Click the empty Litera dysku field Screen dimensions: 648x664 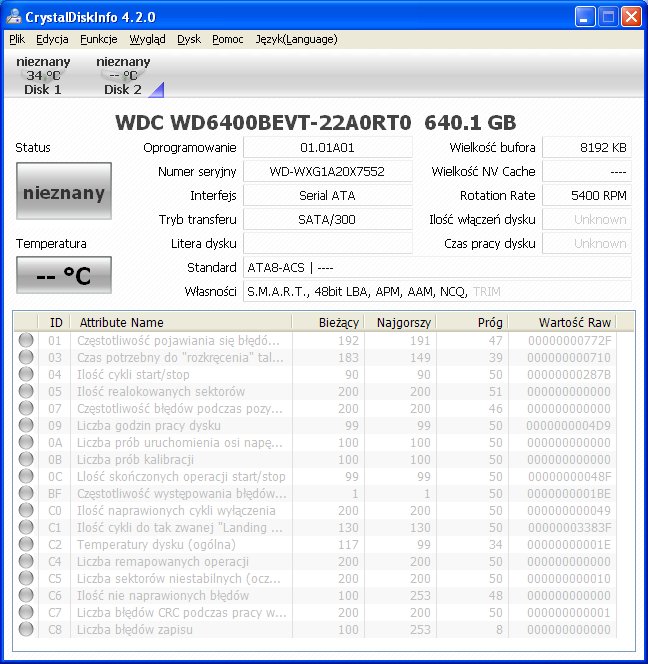point(327,243)
